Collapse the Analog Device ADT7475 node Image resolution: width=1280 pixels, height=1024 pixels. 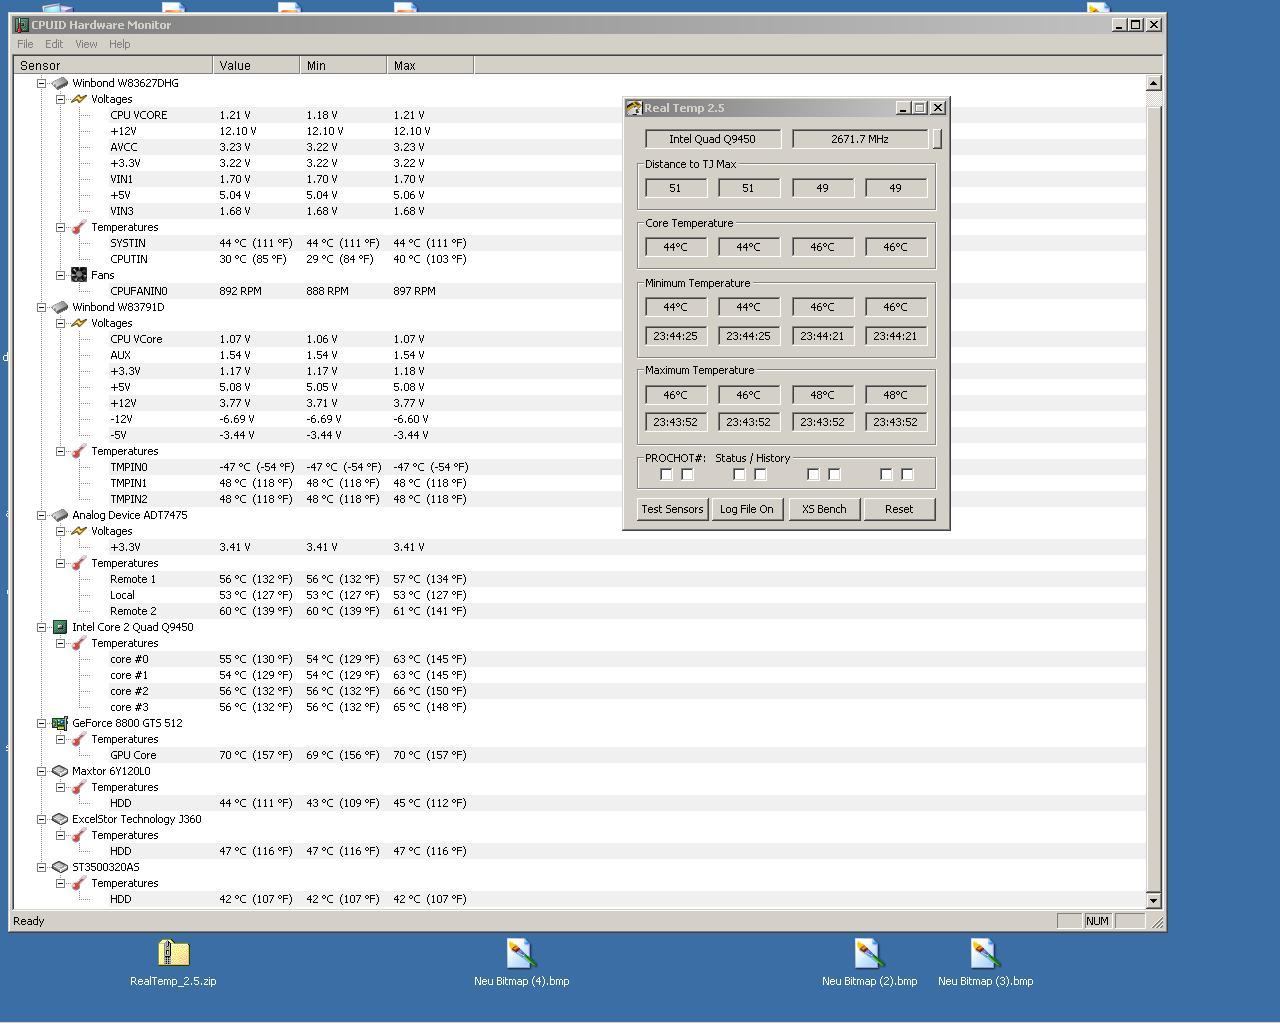tap(42, 515)
